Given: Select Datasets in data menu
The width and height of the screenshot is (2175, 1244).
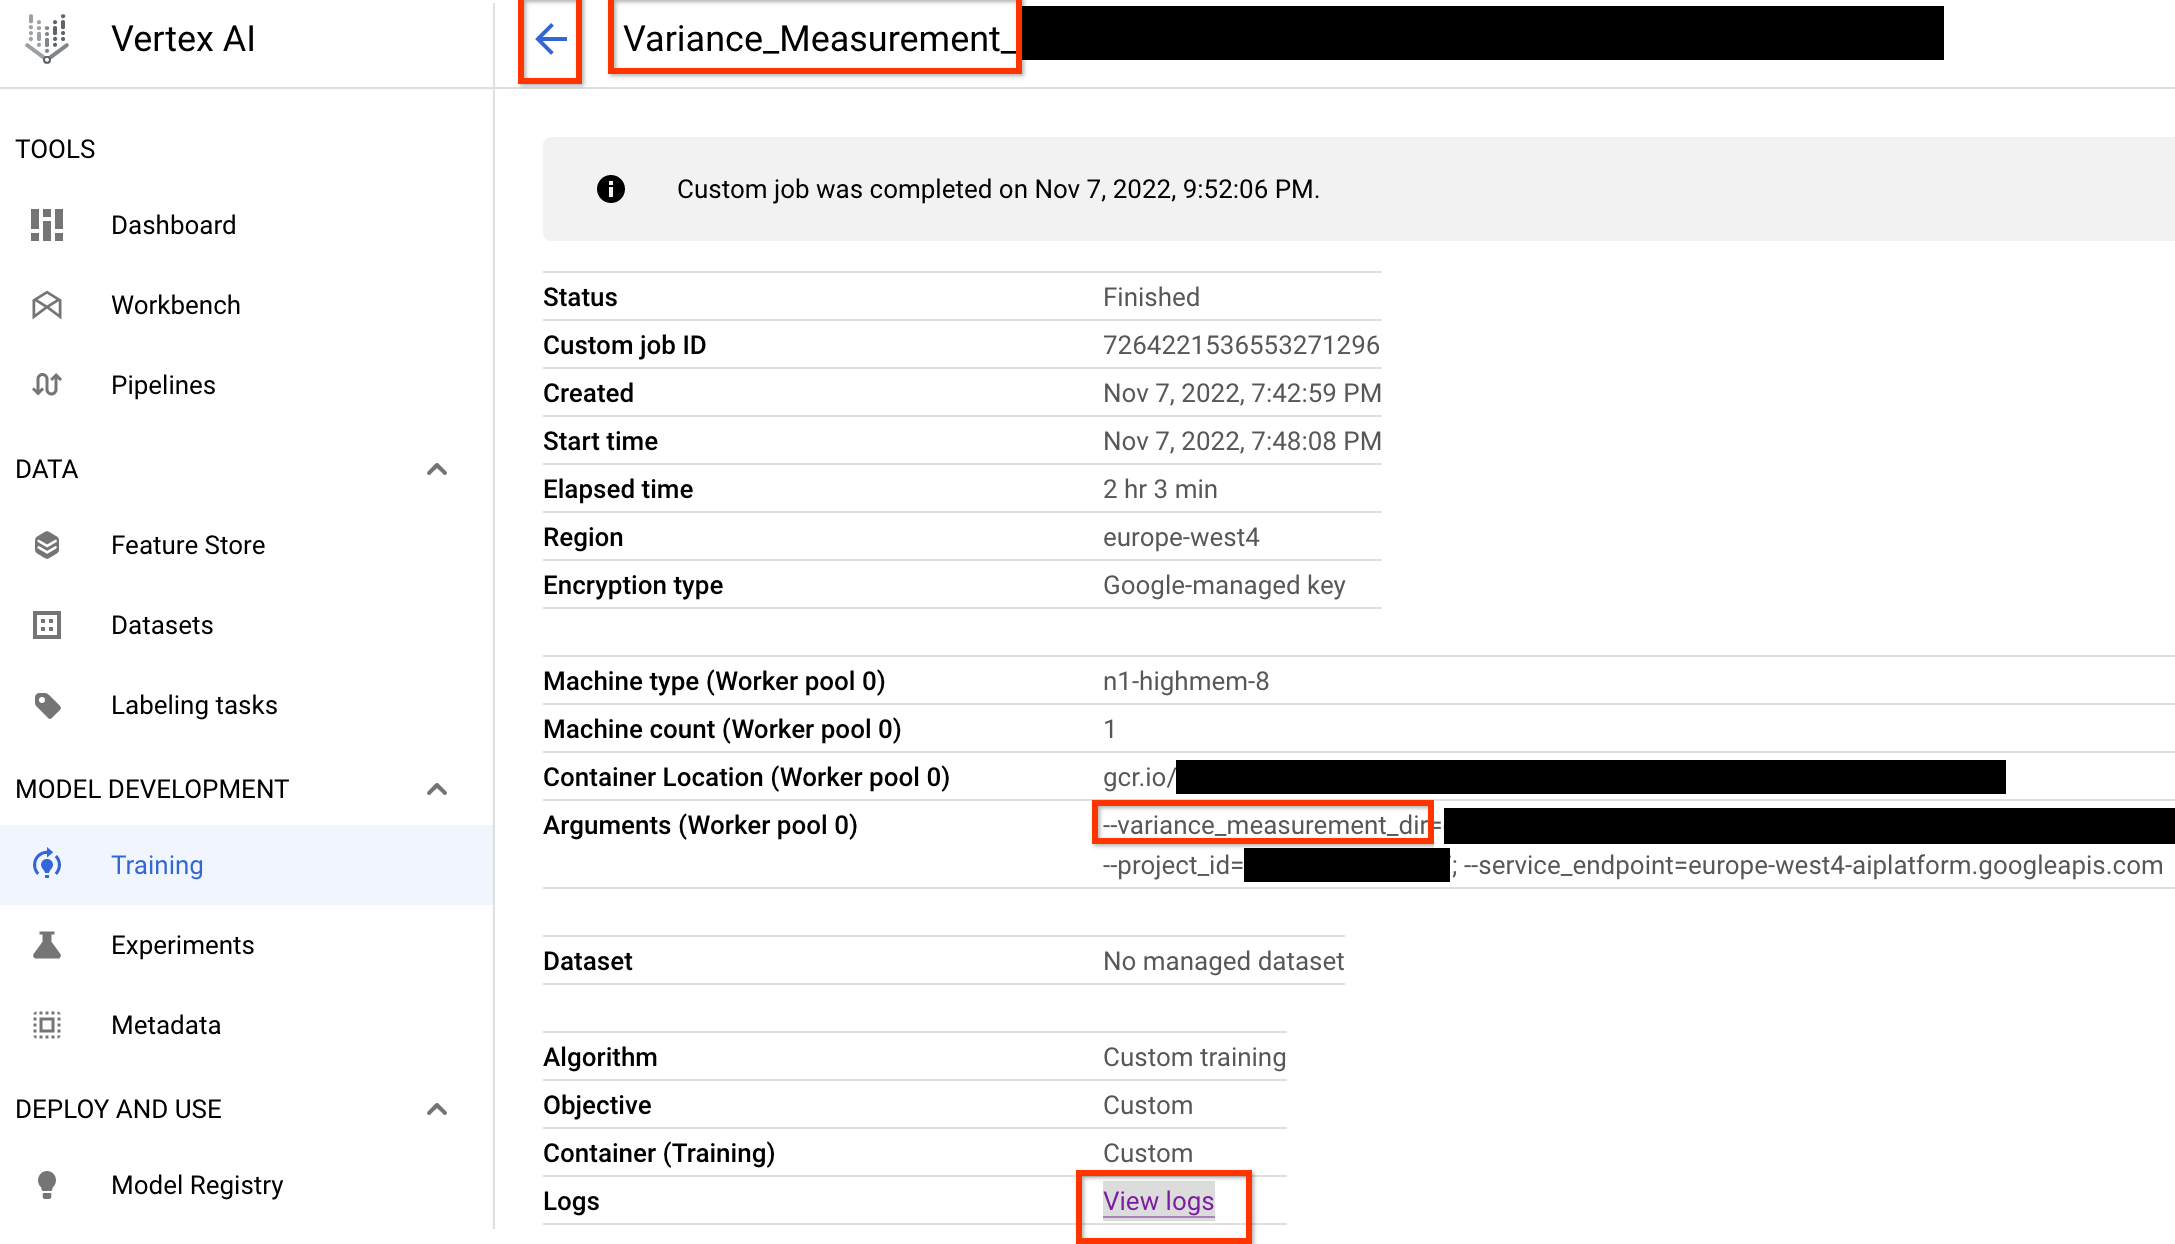Looking at the screenshot, I should pos(161,624).
